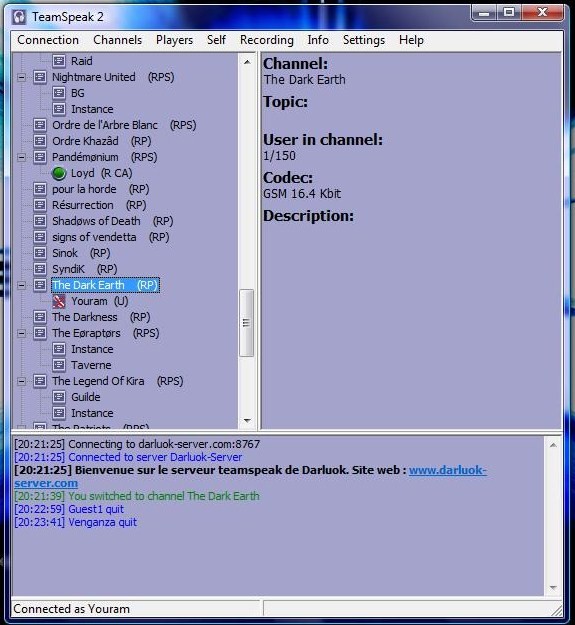Select player Youram (U)
The height and width of the screenshot is (625, 575).
[100, 301]
